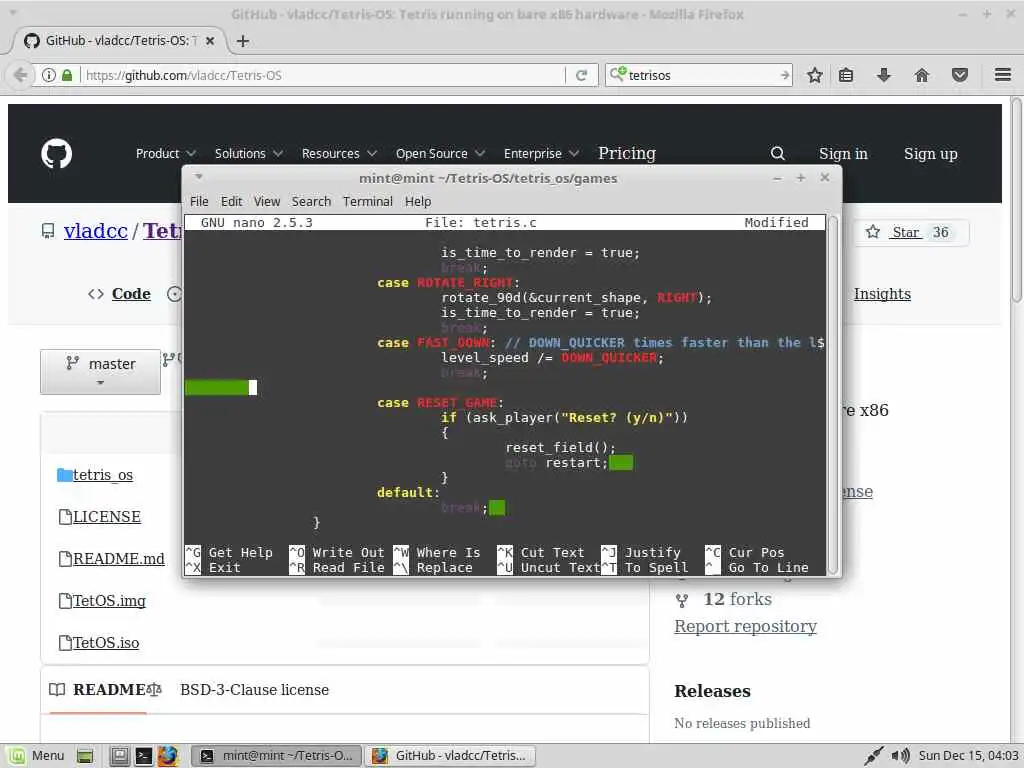
Task: Click the tetrisos search box
Action: (701, 75)
